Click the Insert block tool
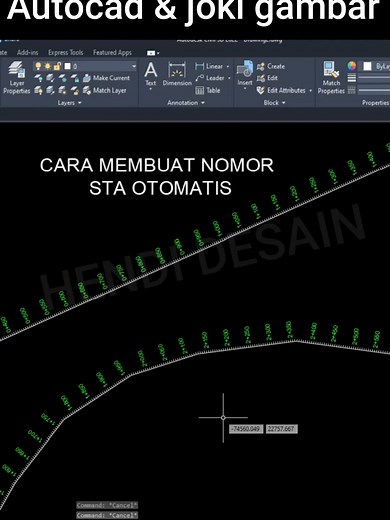 (x=245, y=73)
